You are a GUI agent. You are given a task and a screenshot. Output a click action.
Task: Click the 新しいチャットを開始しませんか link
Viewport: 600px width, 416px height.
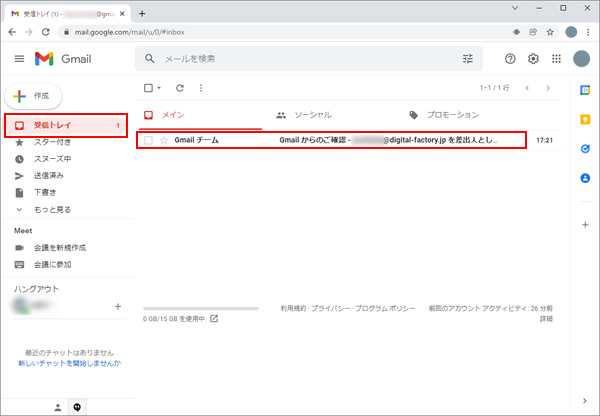coord(69,364)
